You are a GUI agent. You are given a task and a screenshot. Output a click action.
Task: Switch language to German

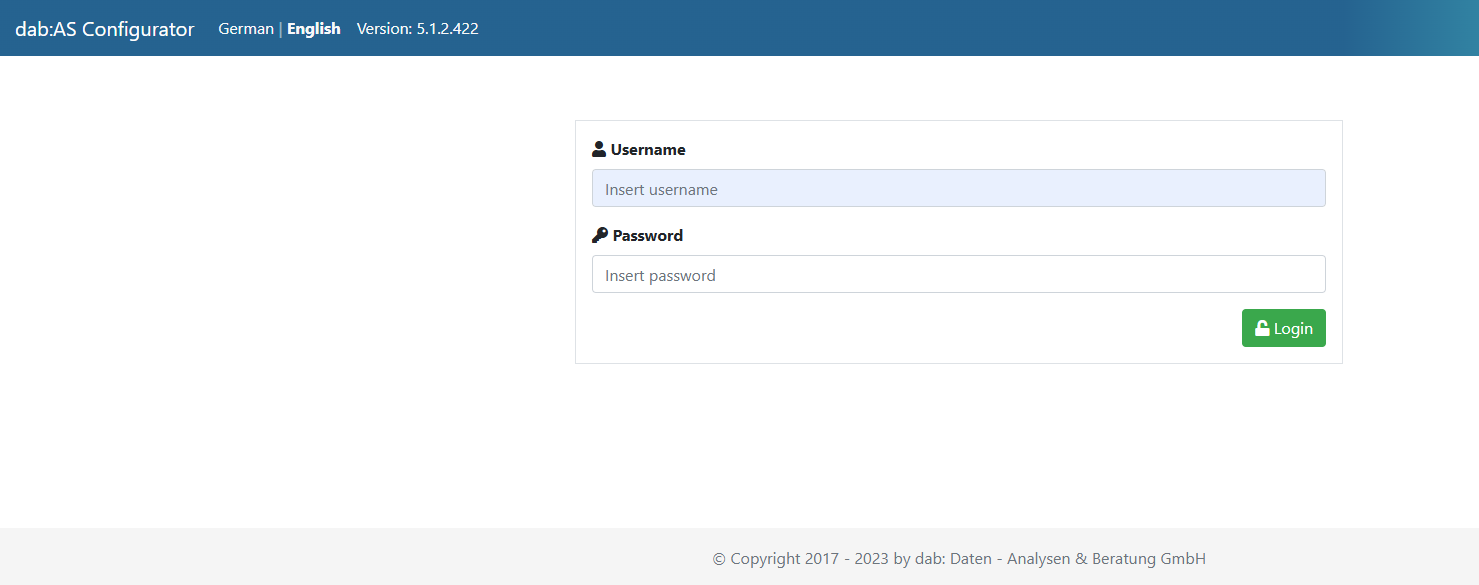click(x=245, y=28)
